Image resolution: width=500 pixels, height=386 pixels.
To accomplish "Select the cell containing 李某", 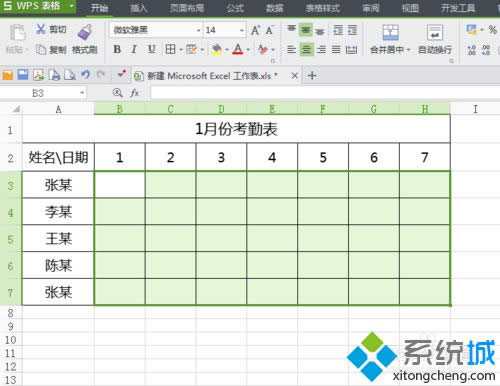I will point(58,212).
